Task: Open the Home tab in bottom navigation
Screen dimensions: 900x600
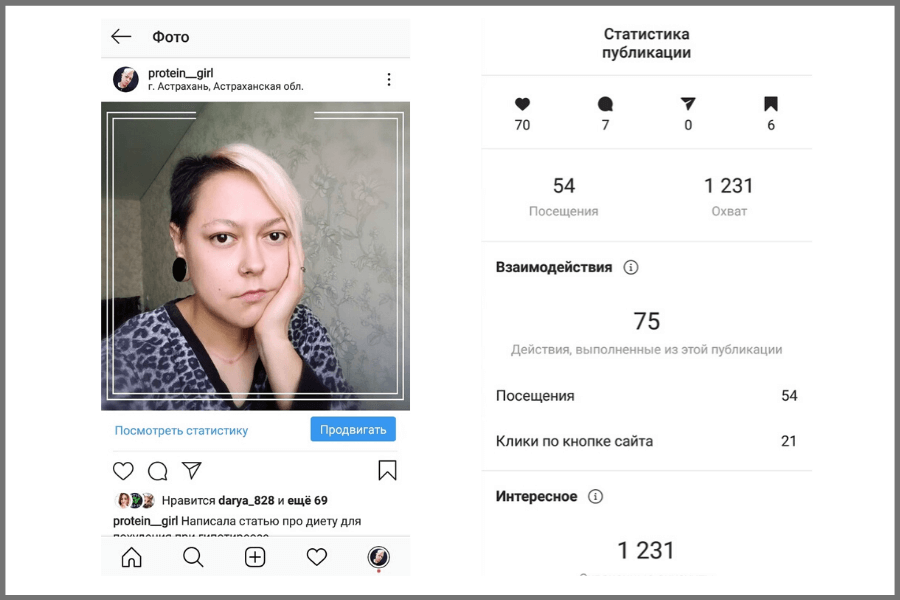Action: click(x=131, y=557)
